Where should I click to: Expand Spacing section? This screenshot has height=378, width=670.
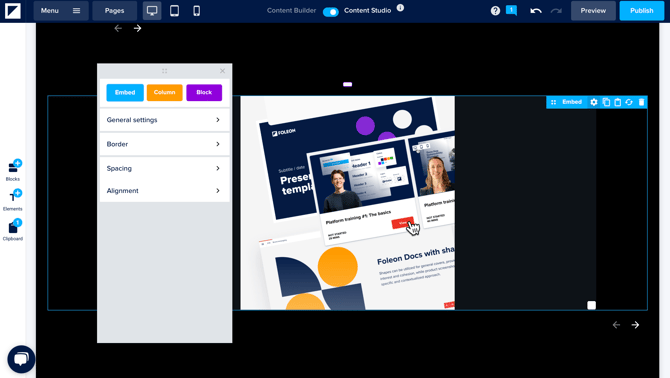[165, 168]
